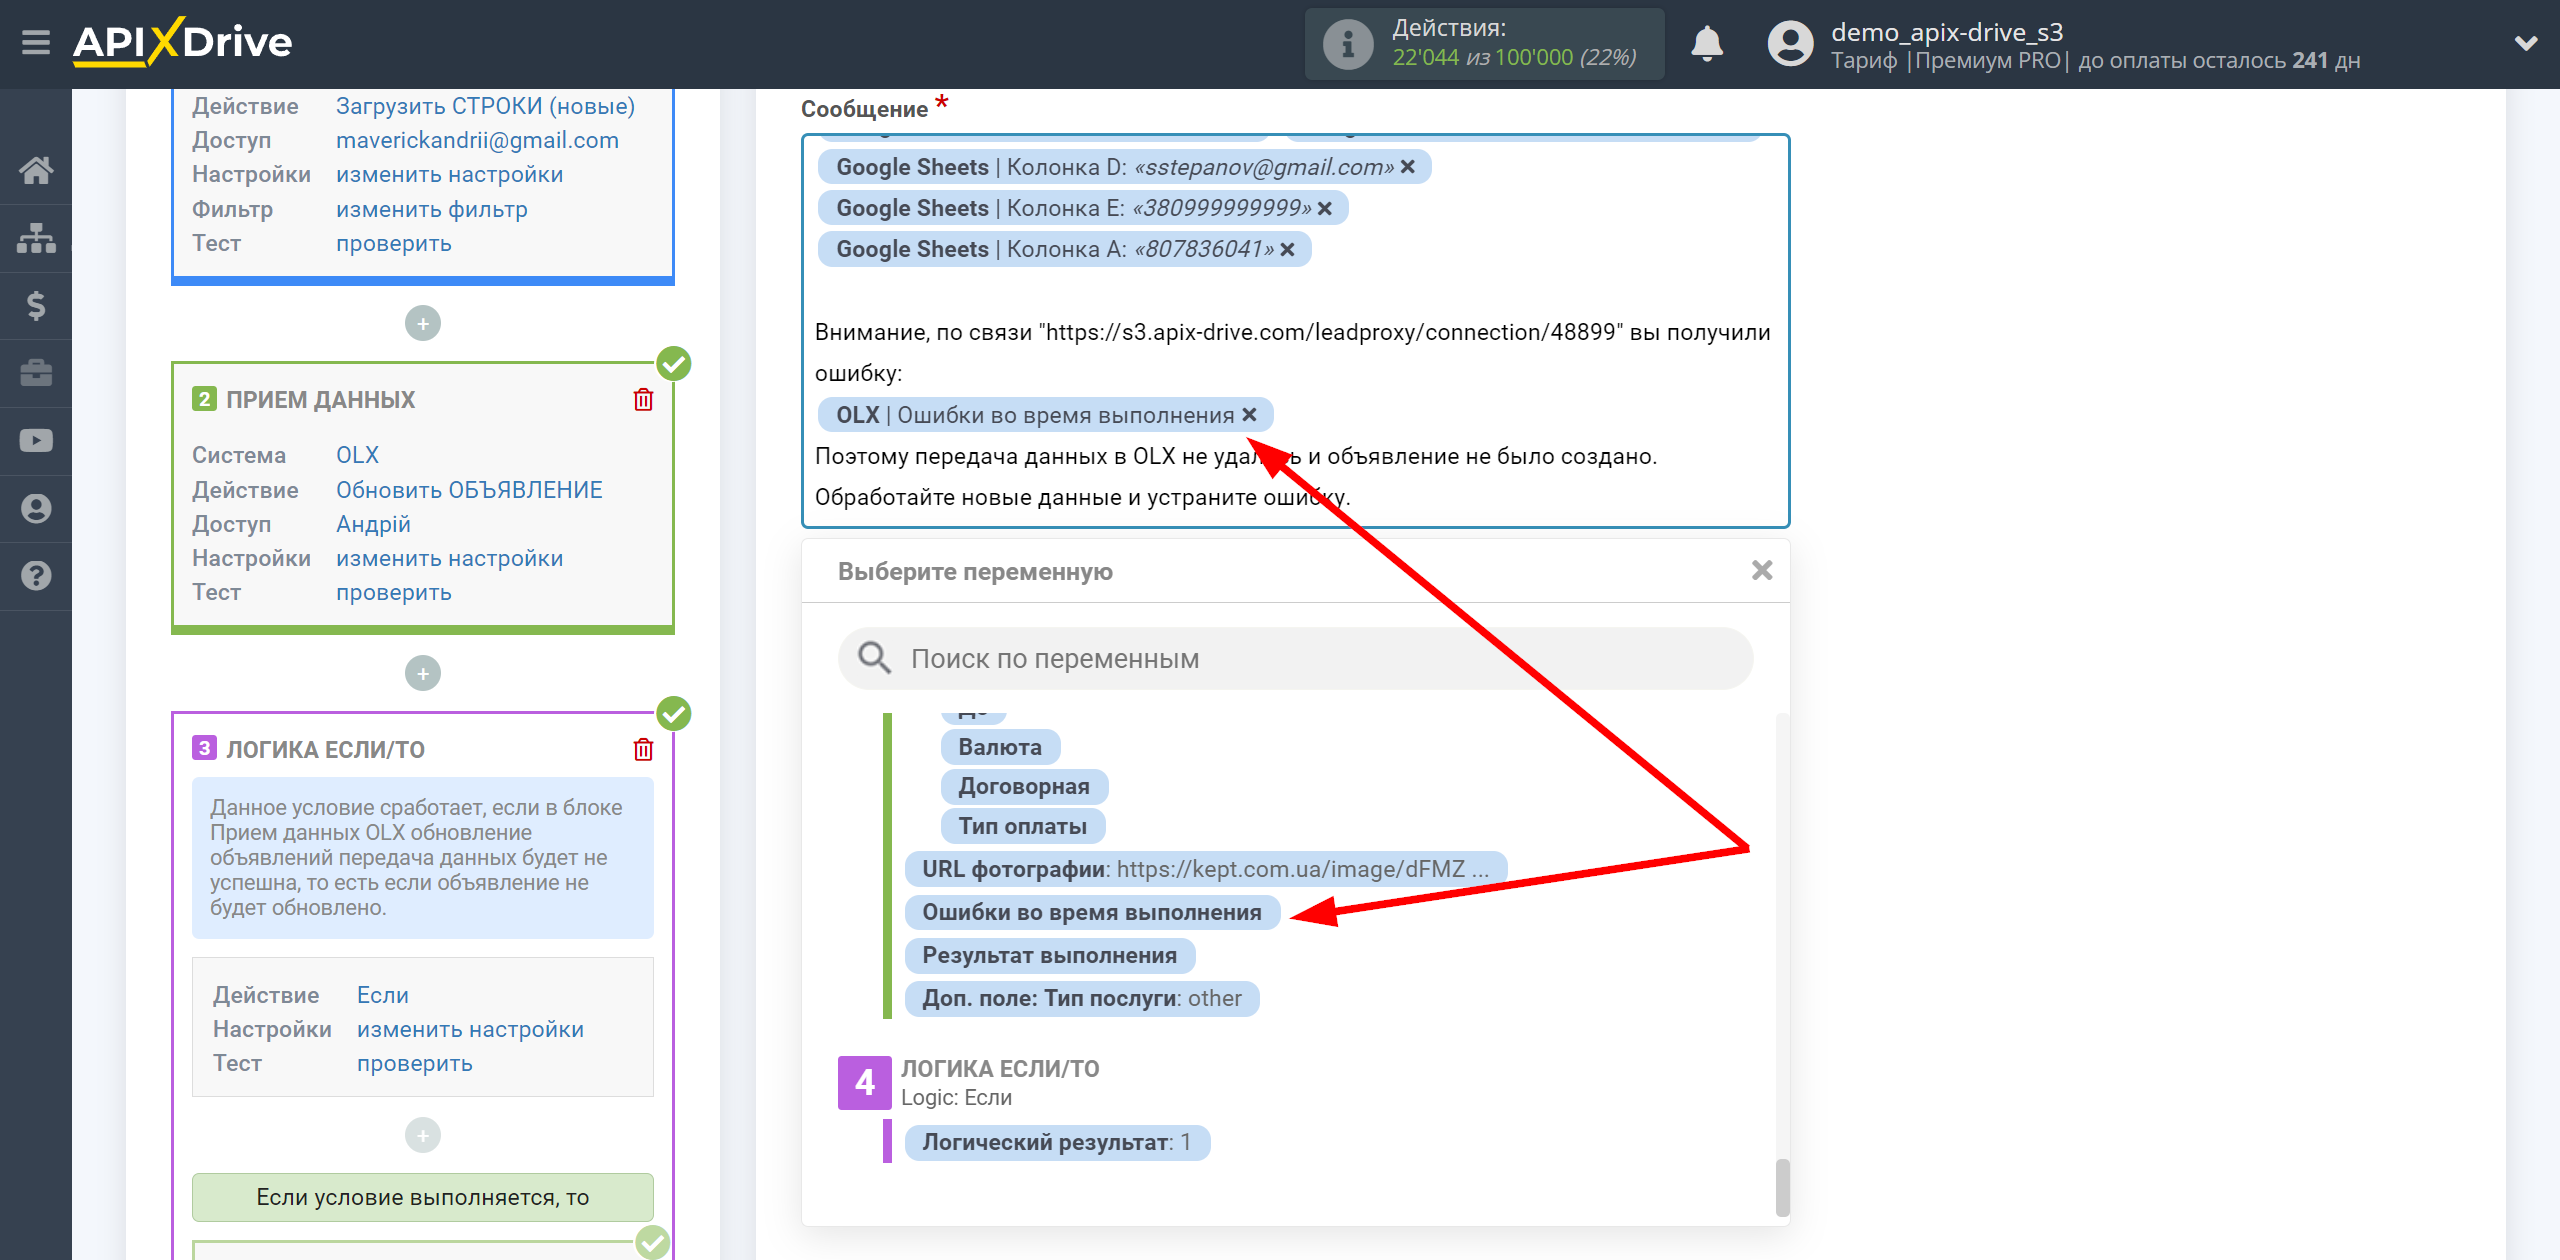
Task: Open the Андрій access link
Action: pyautogui.click(x=373, y=524)
